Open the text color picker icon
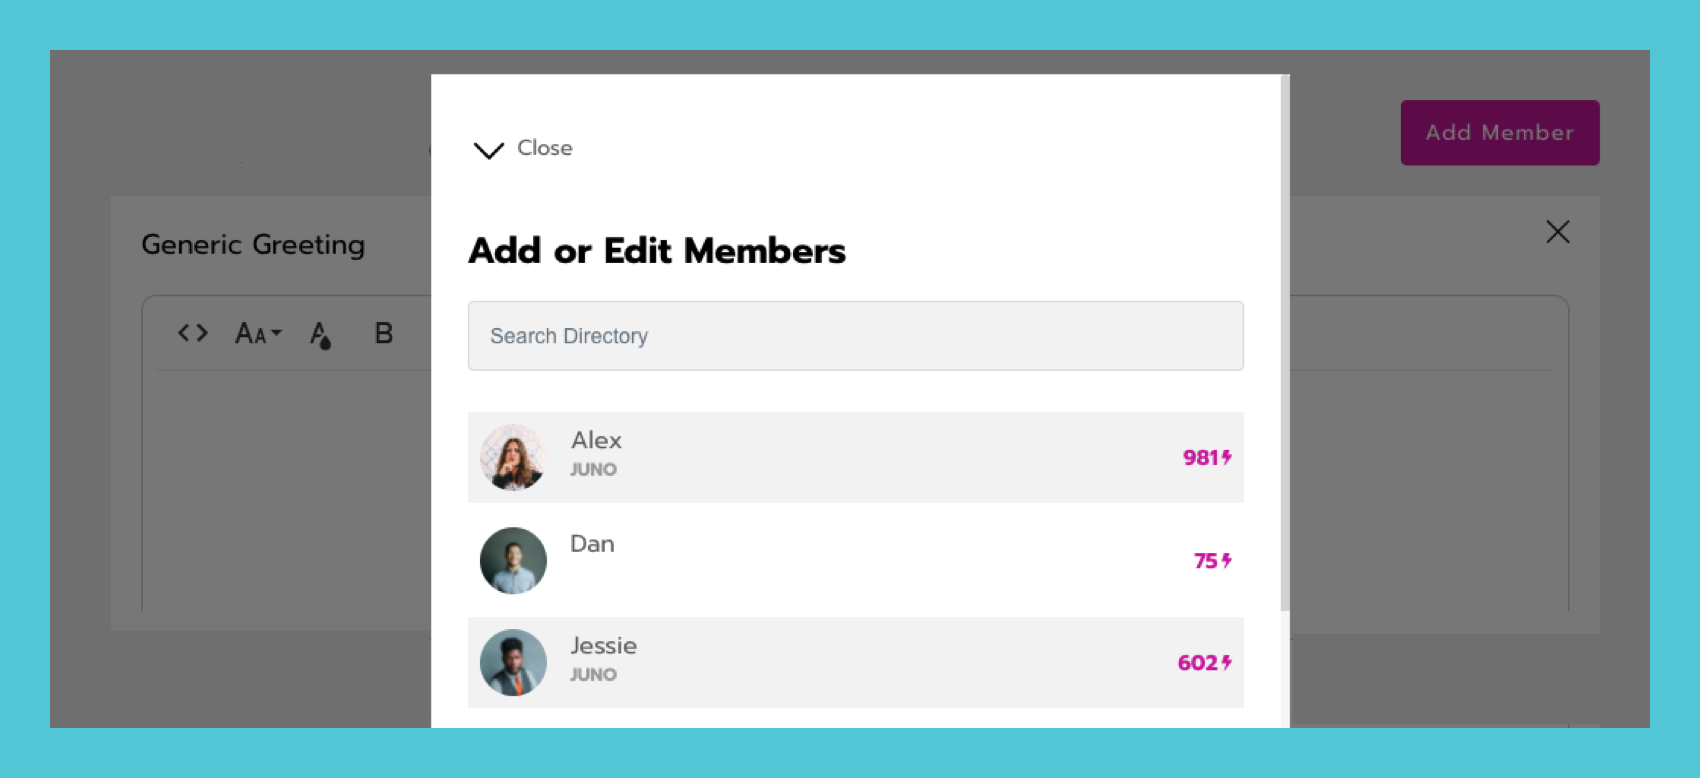 coord(320,335)
